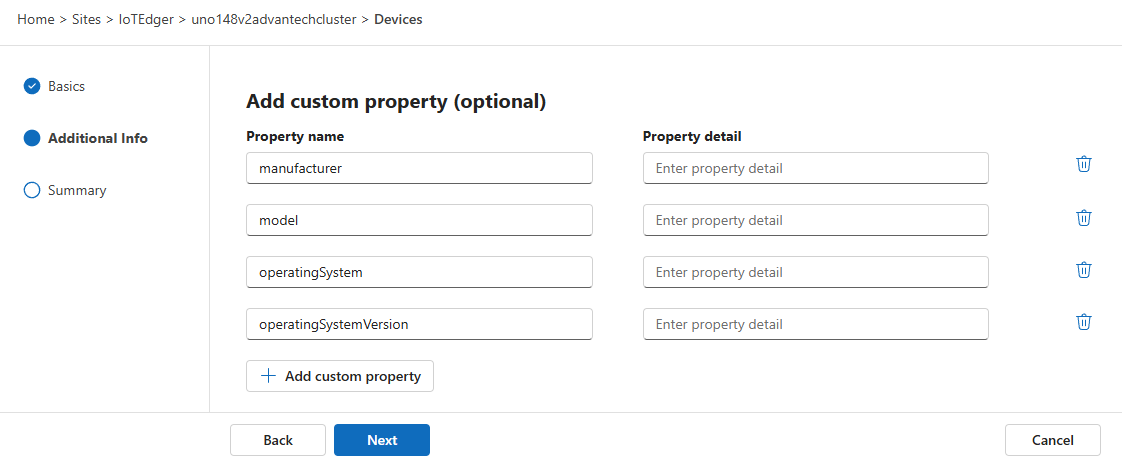
Task: Cancel the device creation wizard
Action: click(1052, 440)
